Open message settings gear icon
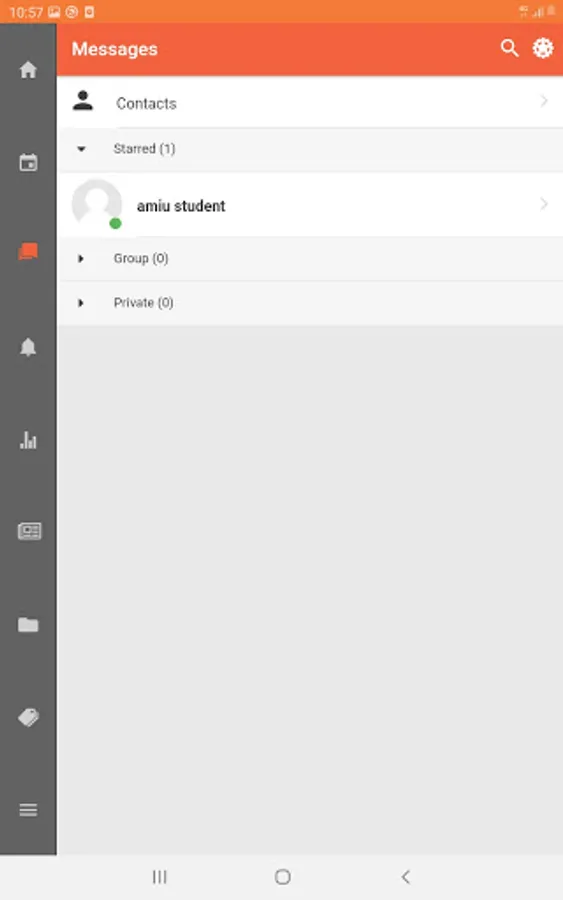The width and height of the screenshot is (563, 900). pos(542,48)
